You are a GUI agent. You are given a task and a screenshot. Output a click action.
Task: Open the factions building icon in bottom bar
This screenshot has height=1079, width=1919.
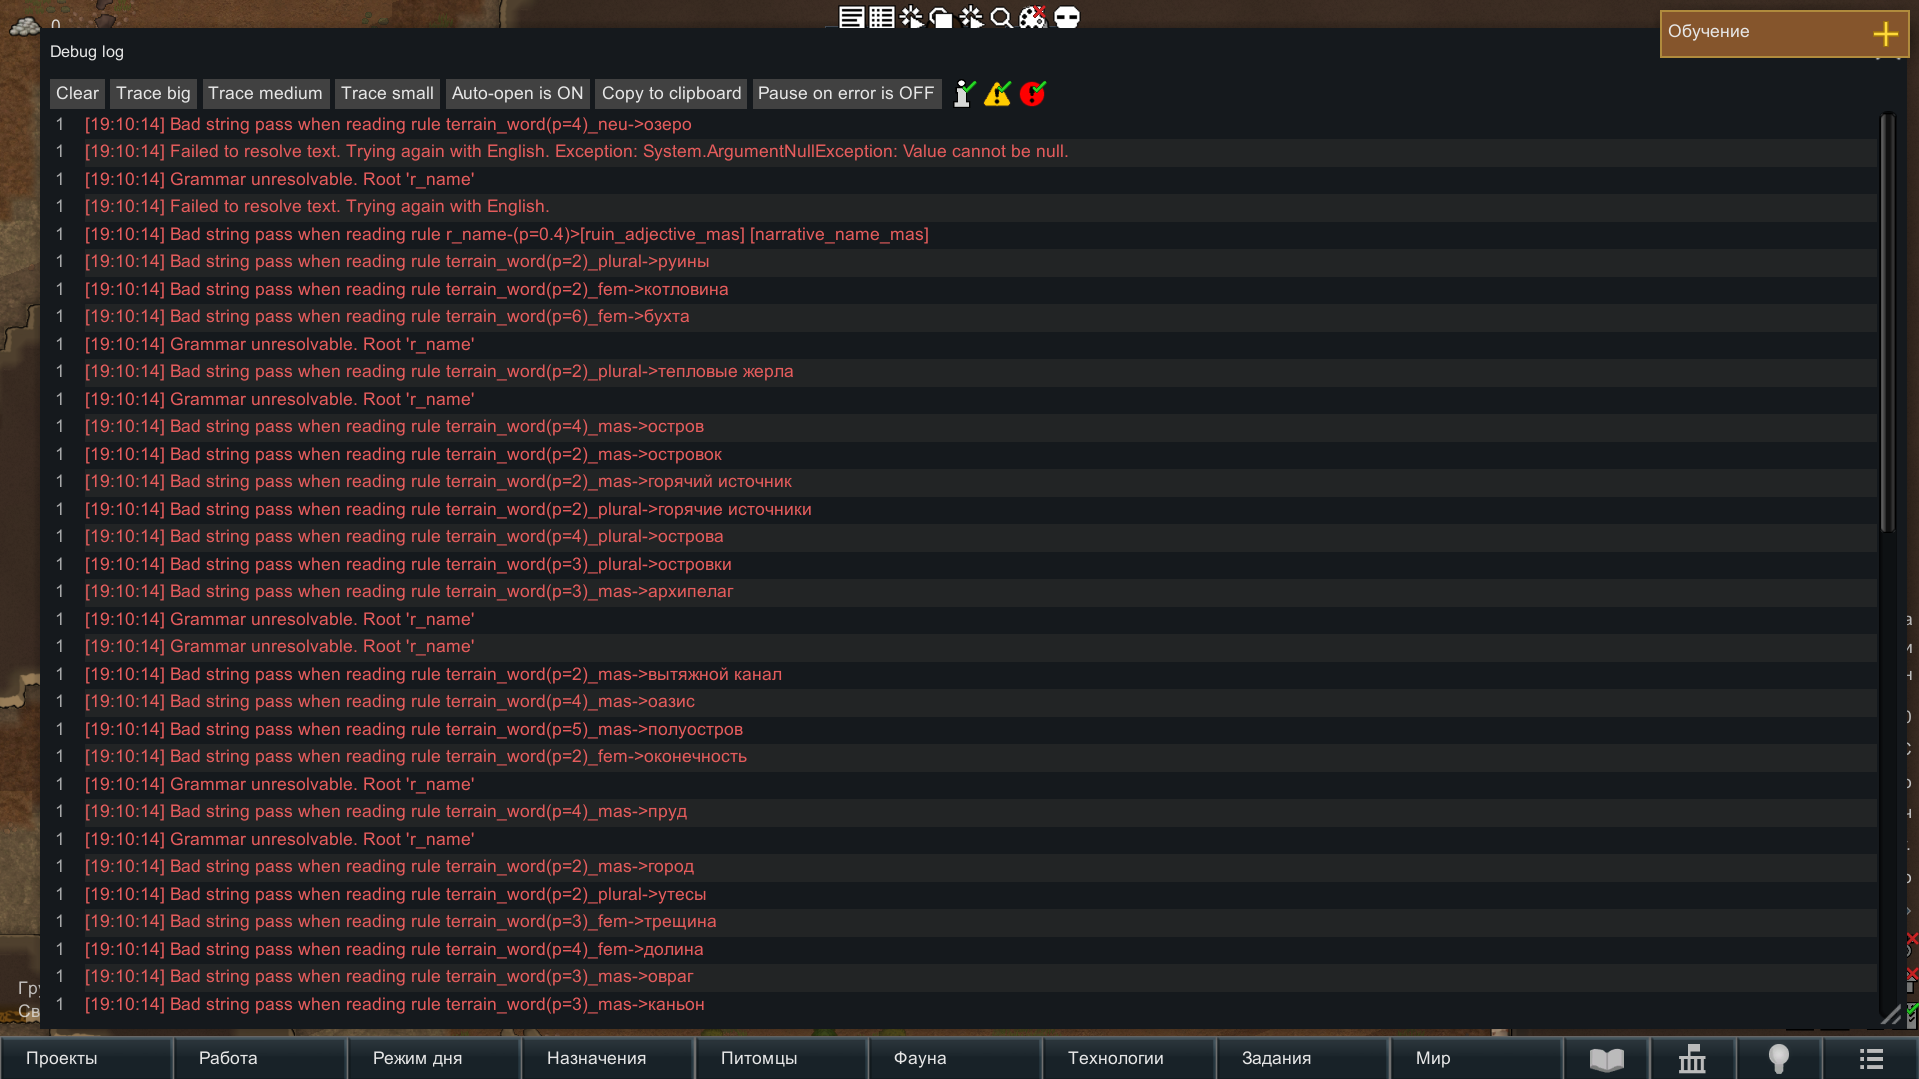click(x=1692, y=1058)
